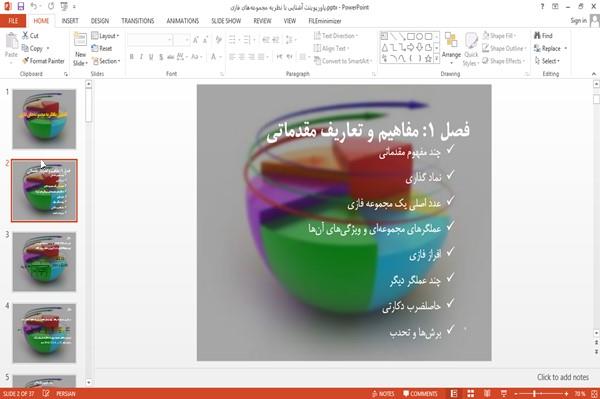Viewport: 600px width, 399px height.
Task: Open the Shape Outline options
Action: point(504,48)
